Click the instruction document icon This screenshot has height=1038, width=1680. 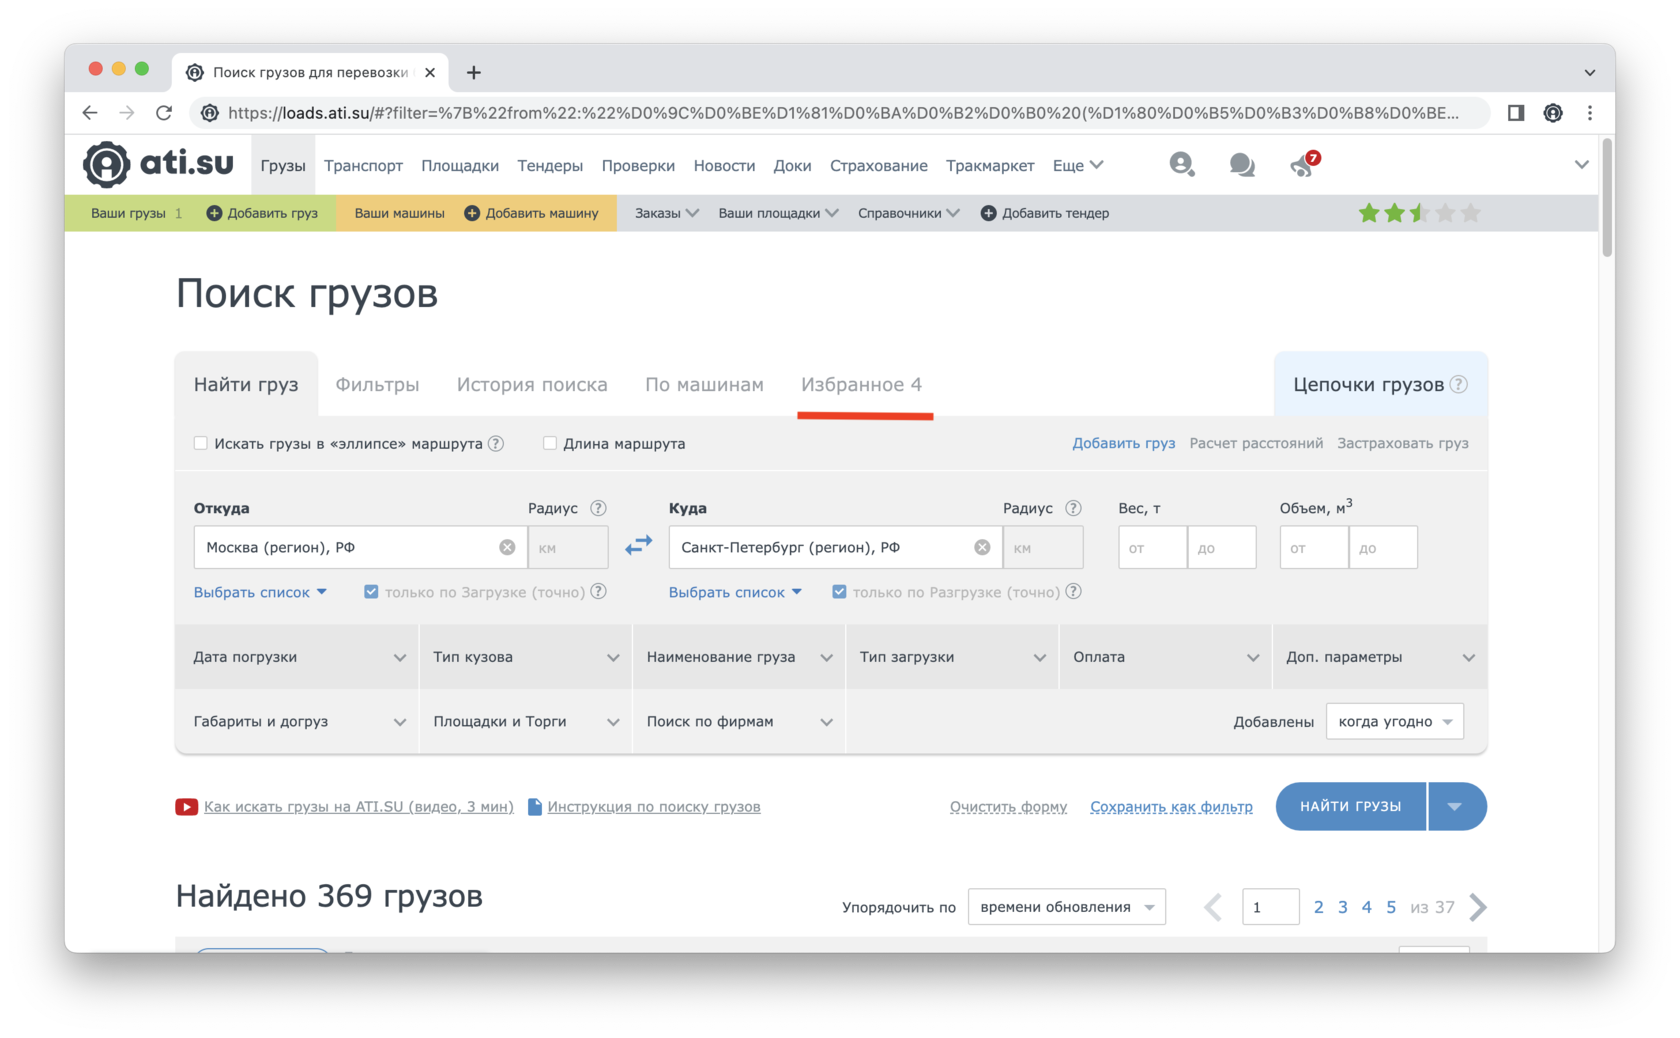(535, 806)
